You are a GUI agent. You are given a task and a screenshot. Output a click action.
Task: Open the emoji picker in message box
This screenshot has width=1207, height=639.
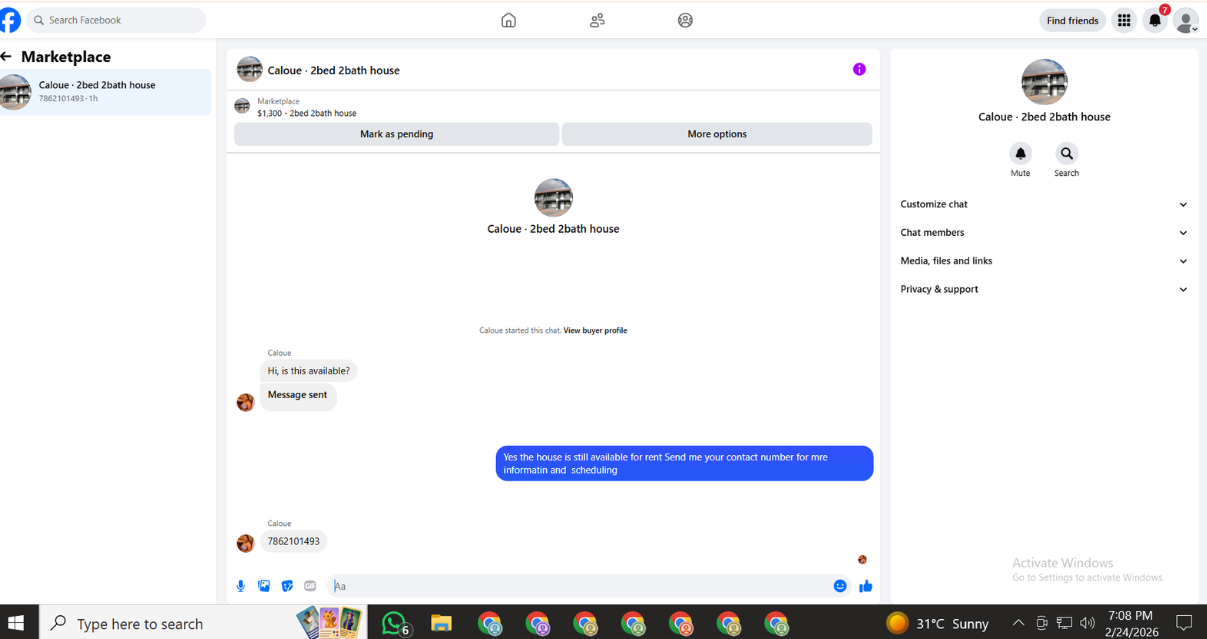click(840, 586)
